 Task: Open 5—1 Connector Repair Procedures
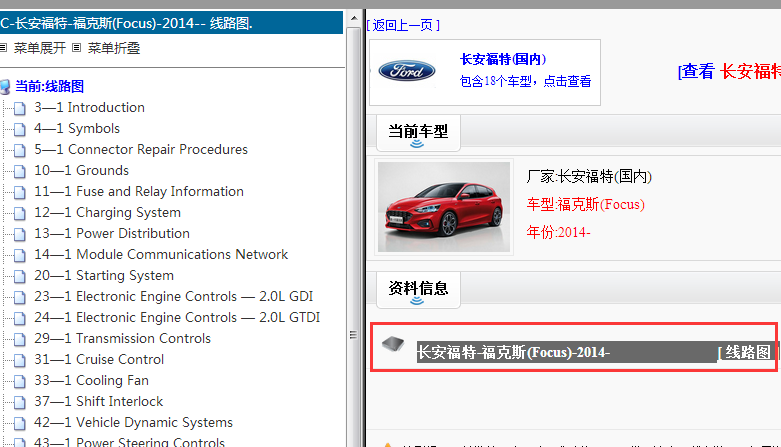pyautogui.click(x=140, y=149)
